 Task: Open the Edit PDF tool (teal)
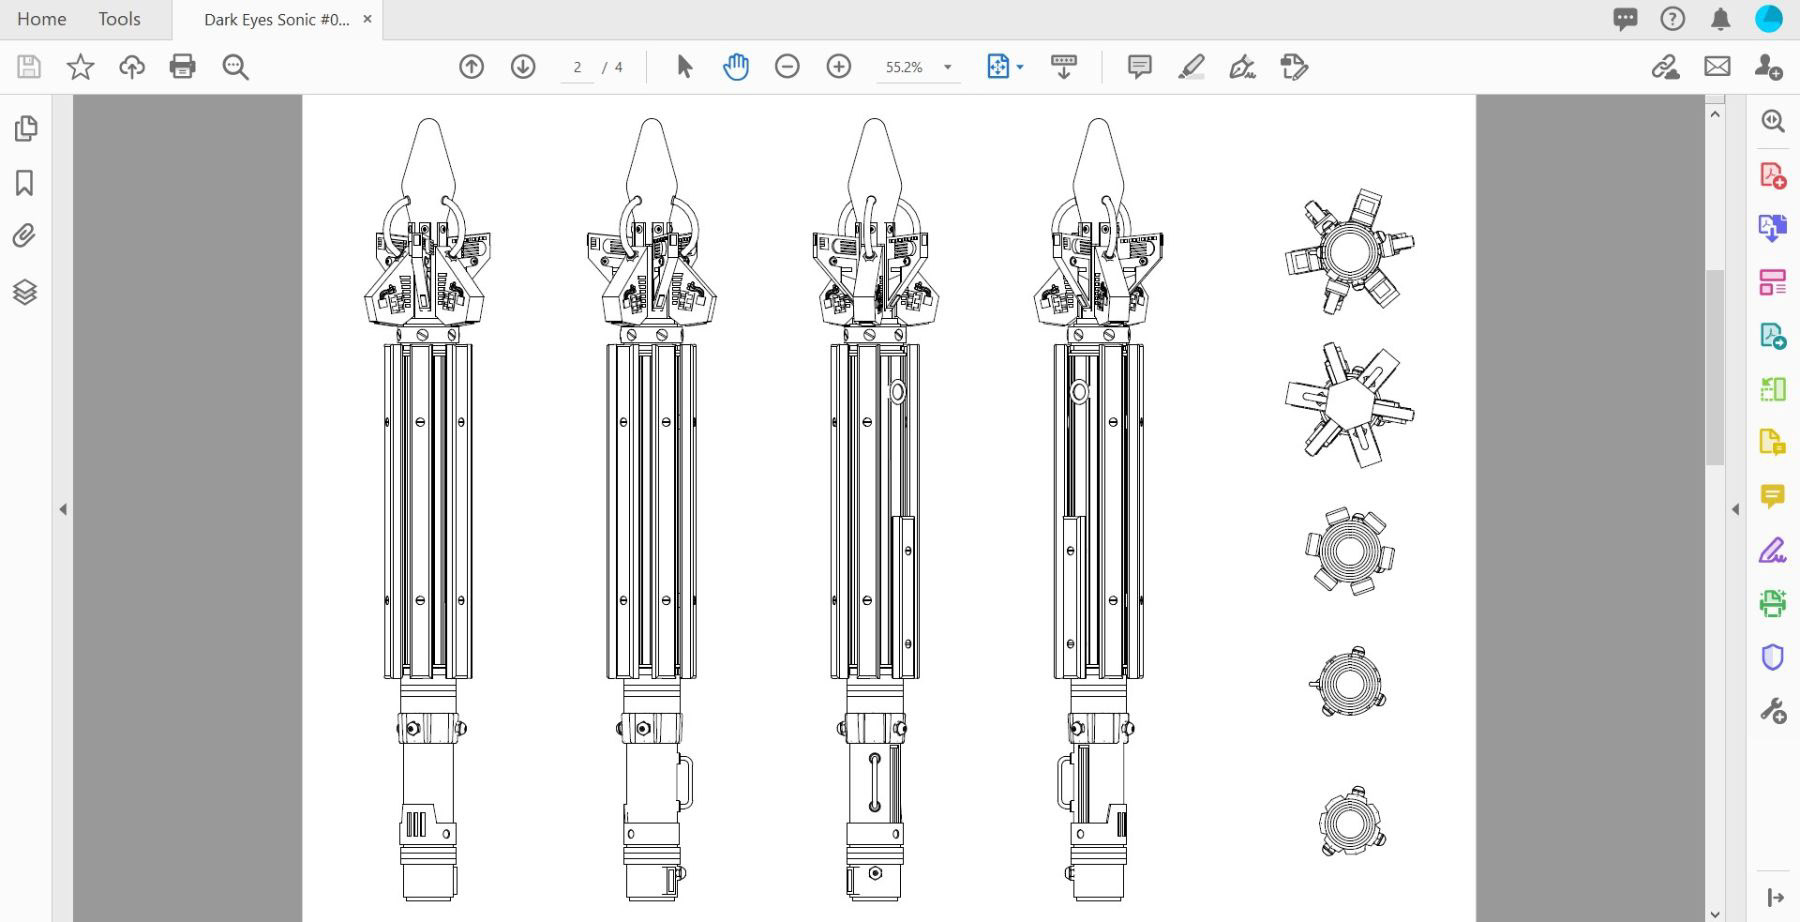click(1773, 335)
